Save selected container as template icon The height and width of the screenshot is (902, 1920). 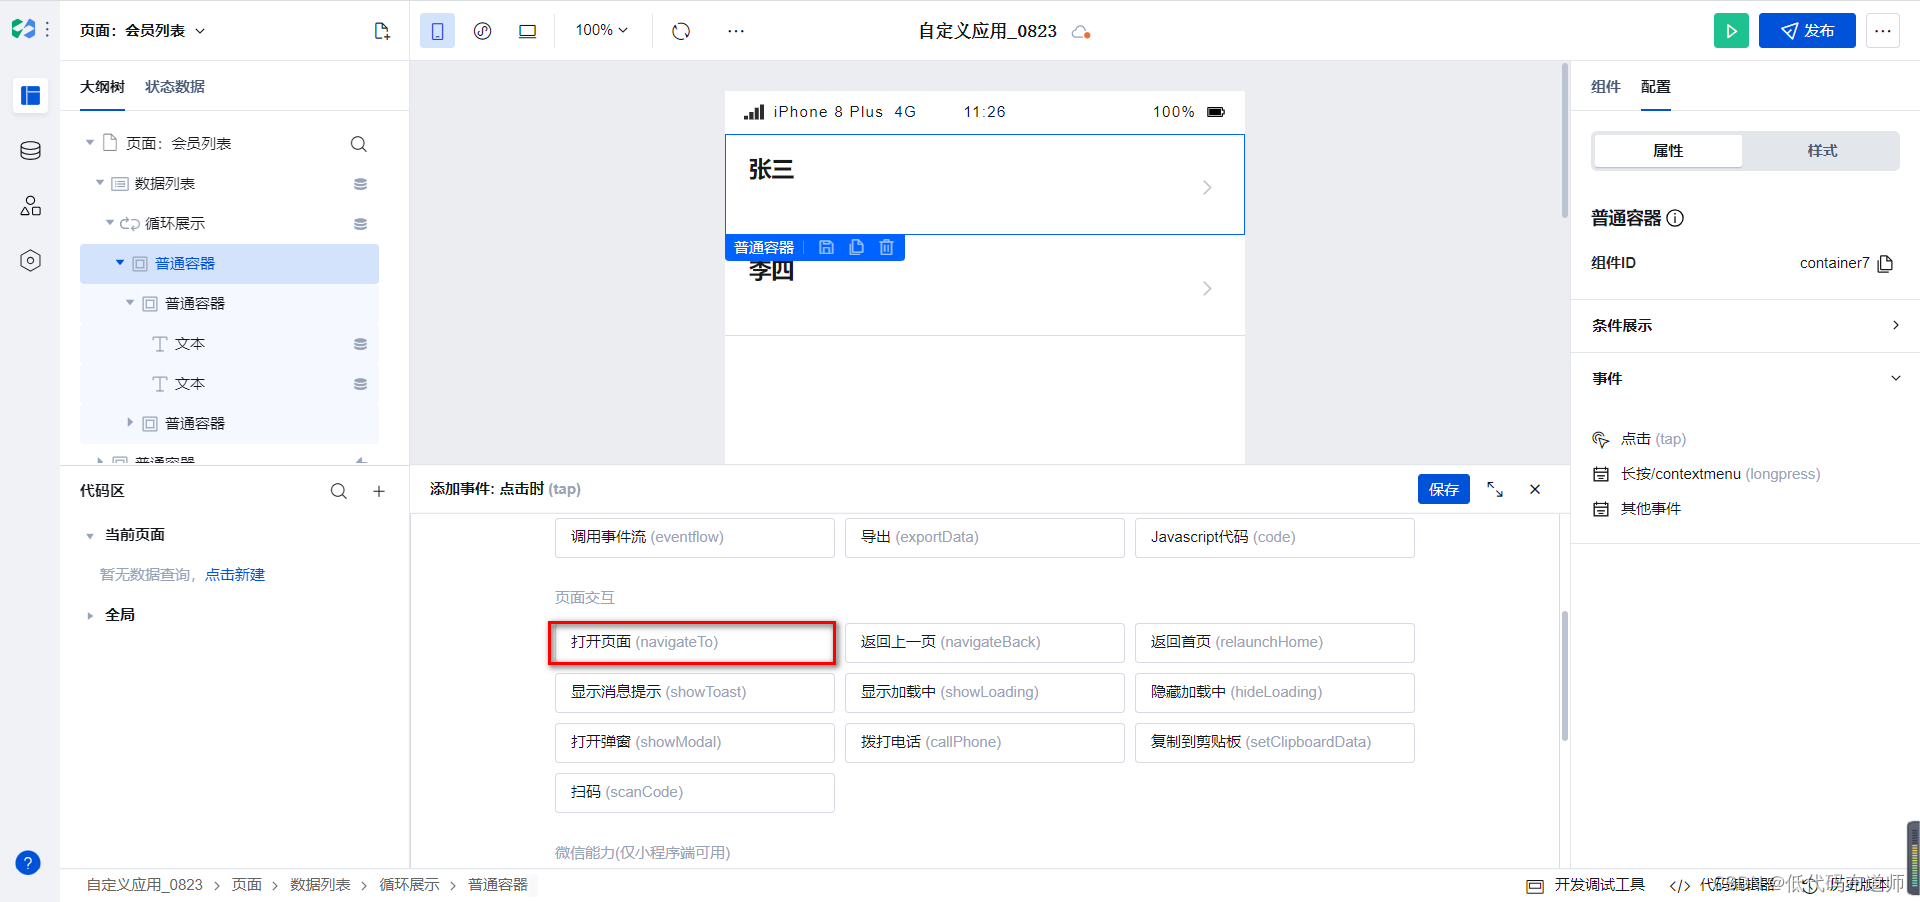click(x=826, y=247)
